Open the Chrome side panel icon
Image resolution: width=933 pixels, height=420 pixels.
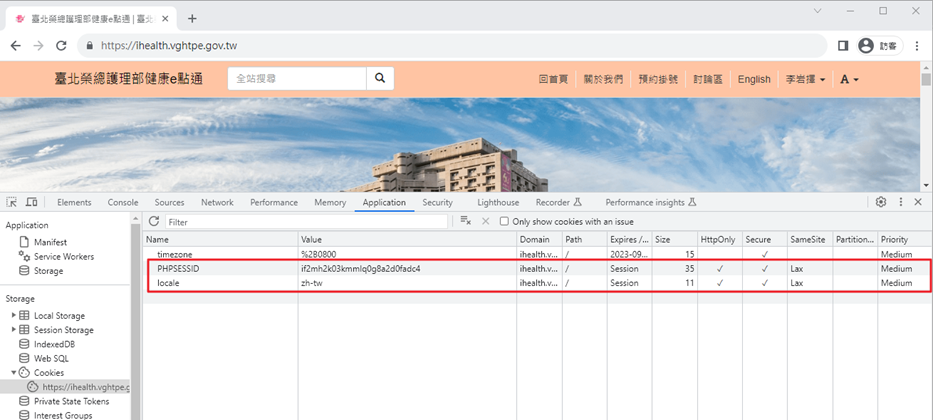click(x=843, y=46)
